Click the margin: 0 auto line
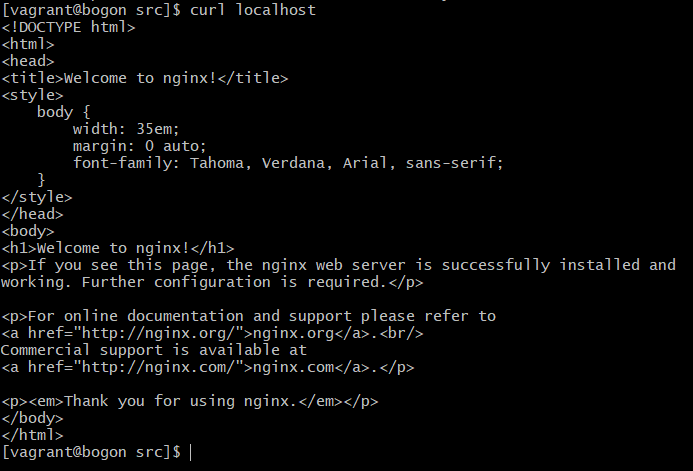 (140, 146)
